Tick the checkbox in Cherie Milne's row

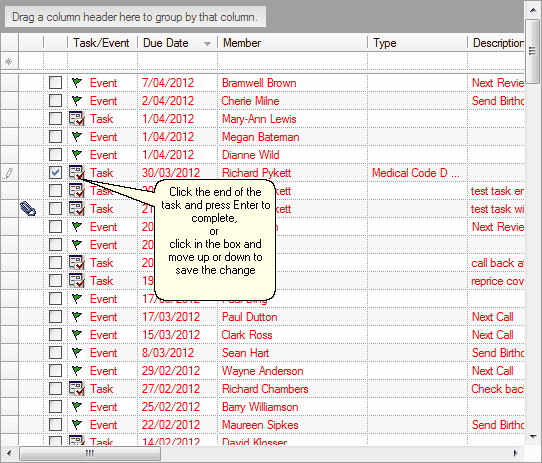[55, 101]
